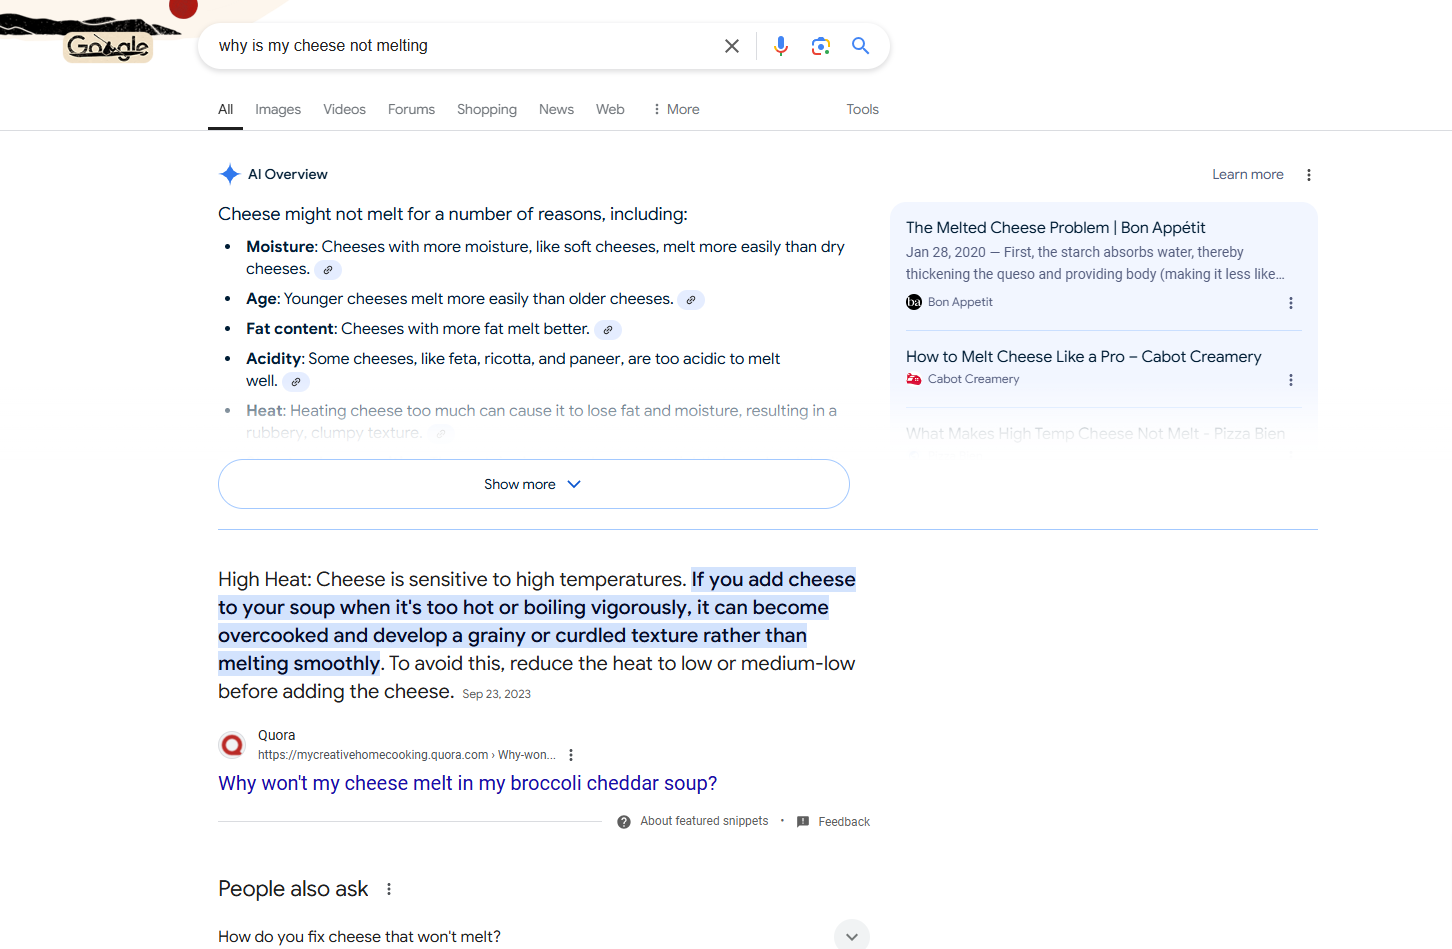
Task: Expand "How do you fix cheese that won't melt?"
Action: (x=851, y=936)
